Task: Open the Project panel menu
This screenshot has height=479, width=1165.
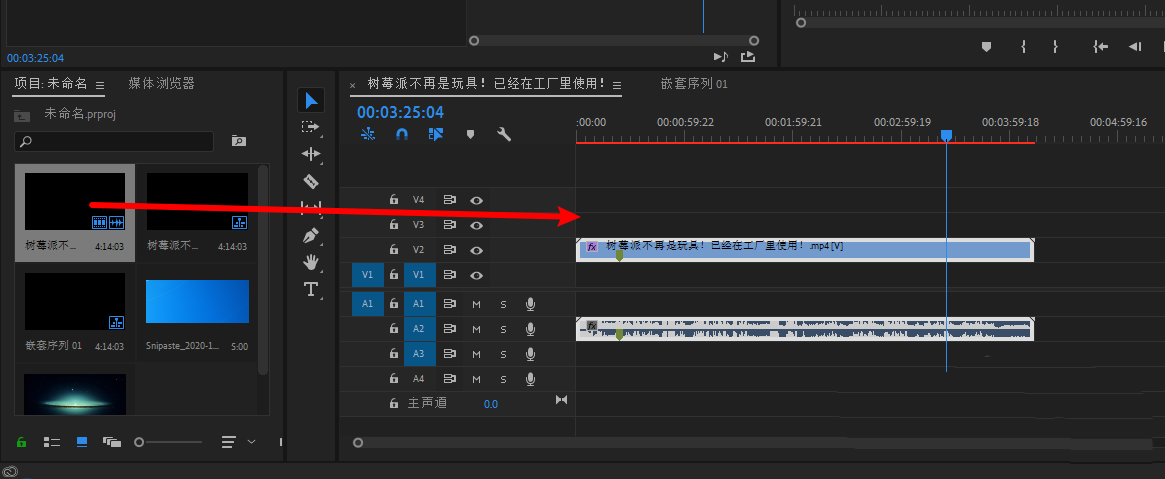Action: pyautogui.click(x=101, y=84)
